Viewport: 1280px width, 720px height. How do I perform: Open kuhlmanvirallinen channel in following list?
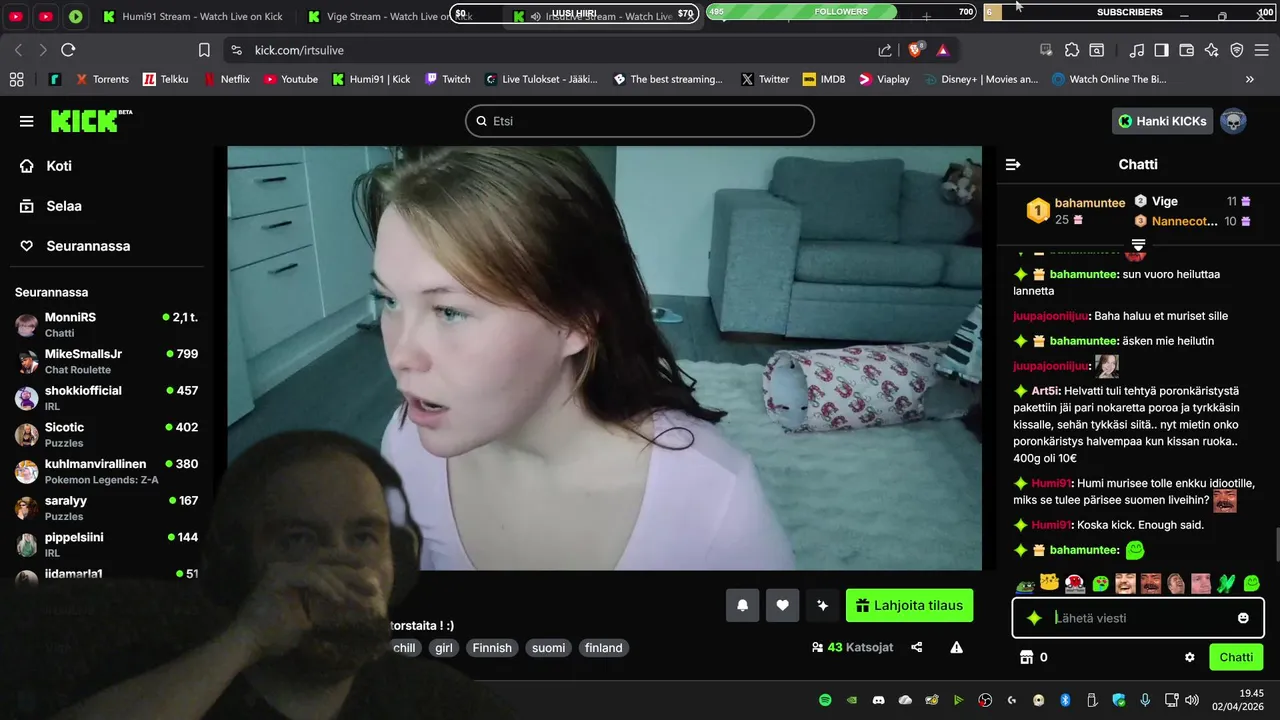[x=106, y=471]
